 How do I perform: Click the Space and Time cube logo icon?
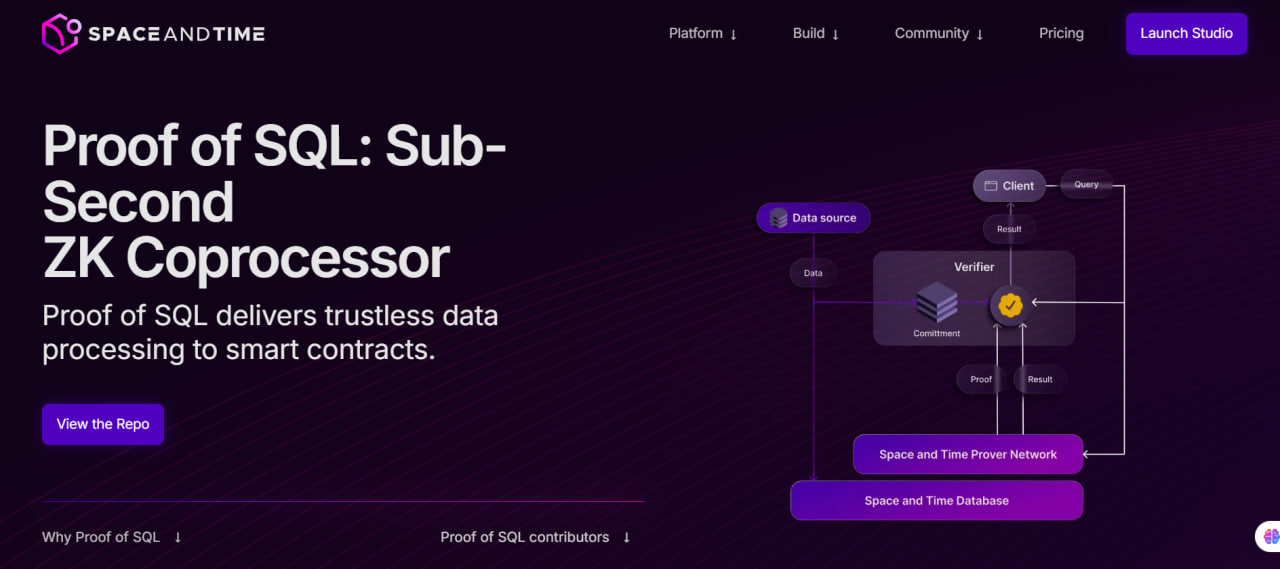[60, 33]
